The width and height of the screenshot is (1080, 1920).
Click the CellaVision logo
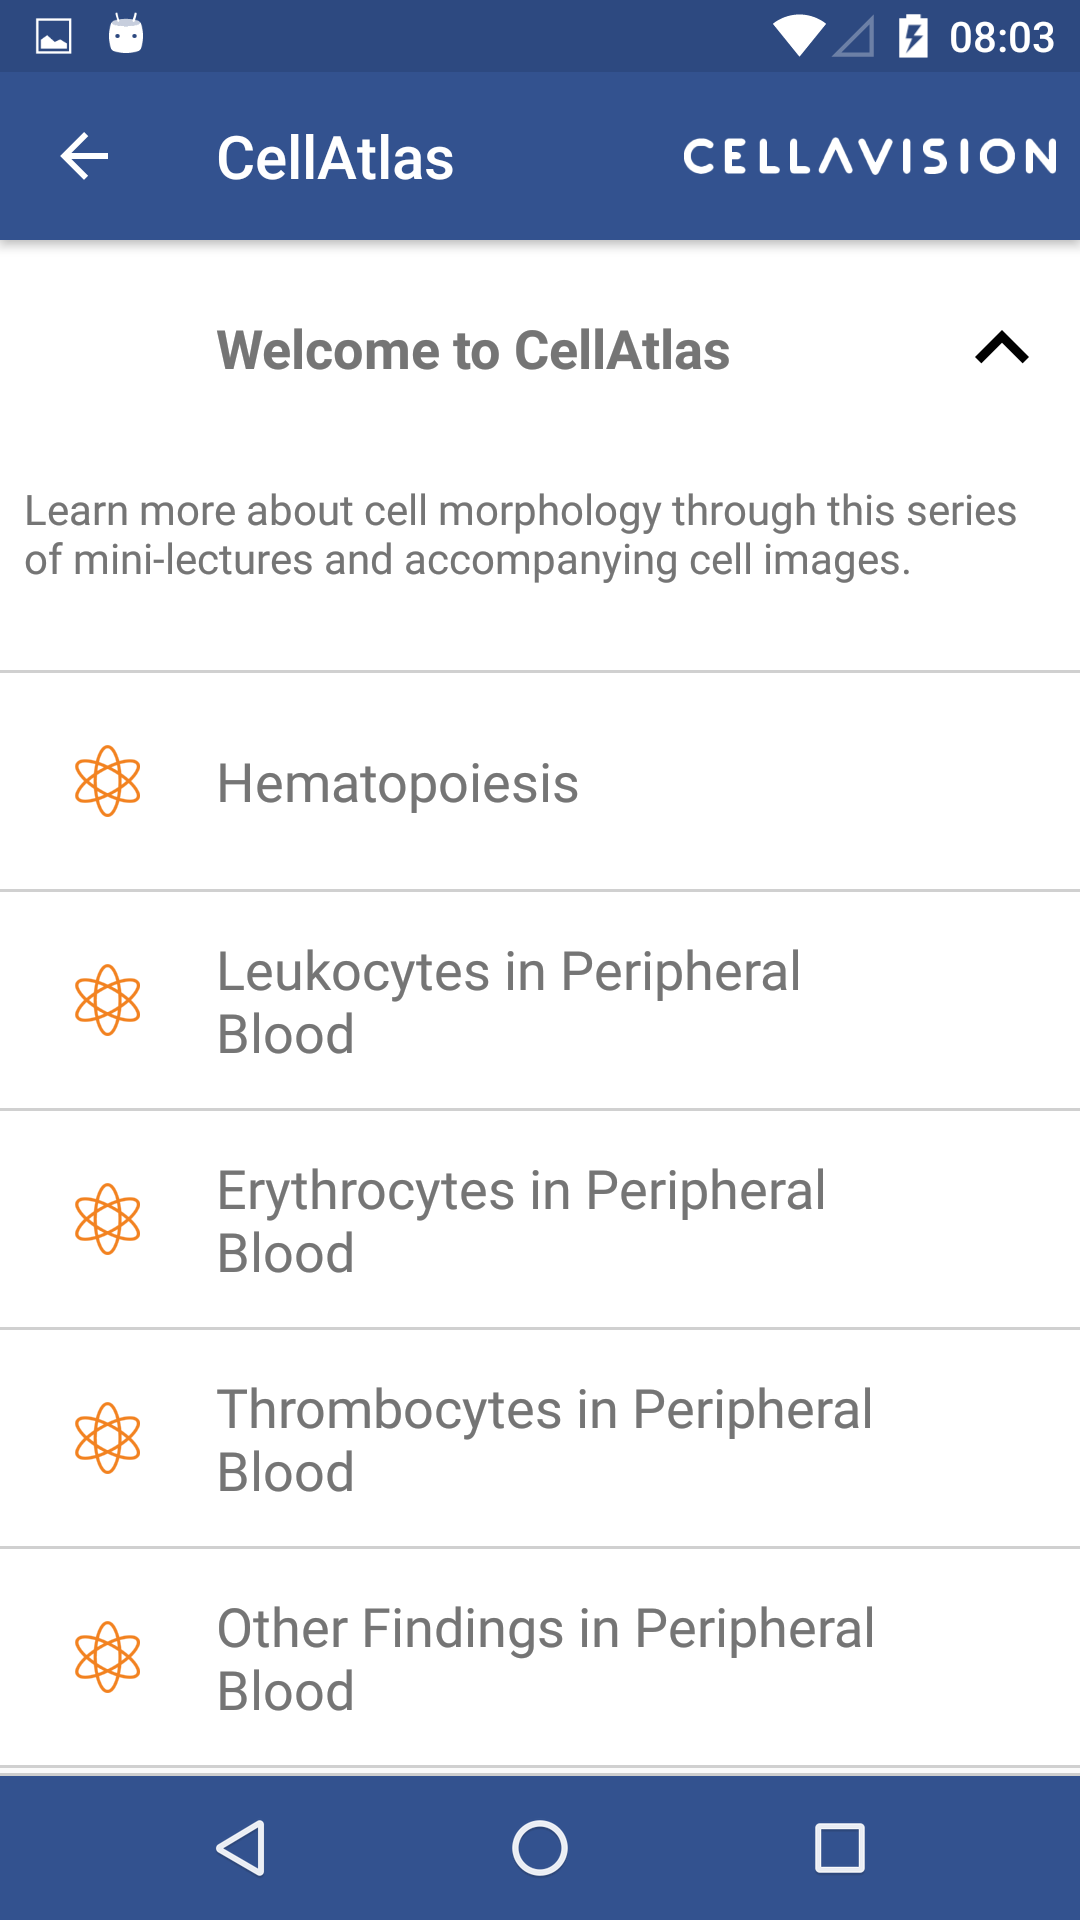870,157
